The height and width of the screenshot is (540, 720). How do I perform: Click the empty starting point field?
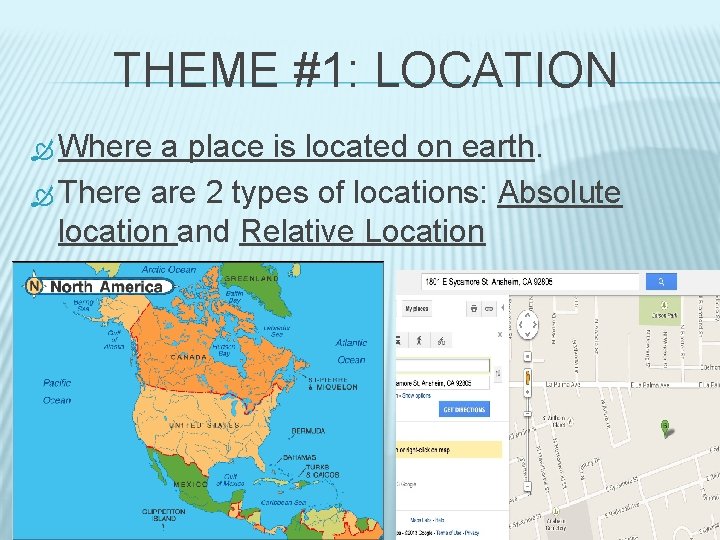(443, 366)
